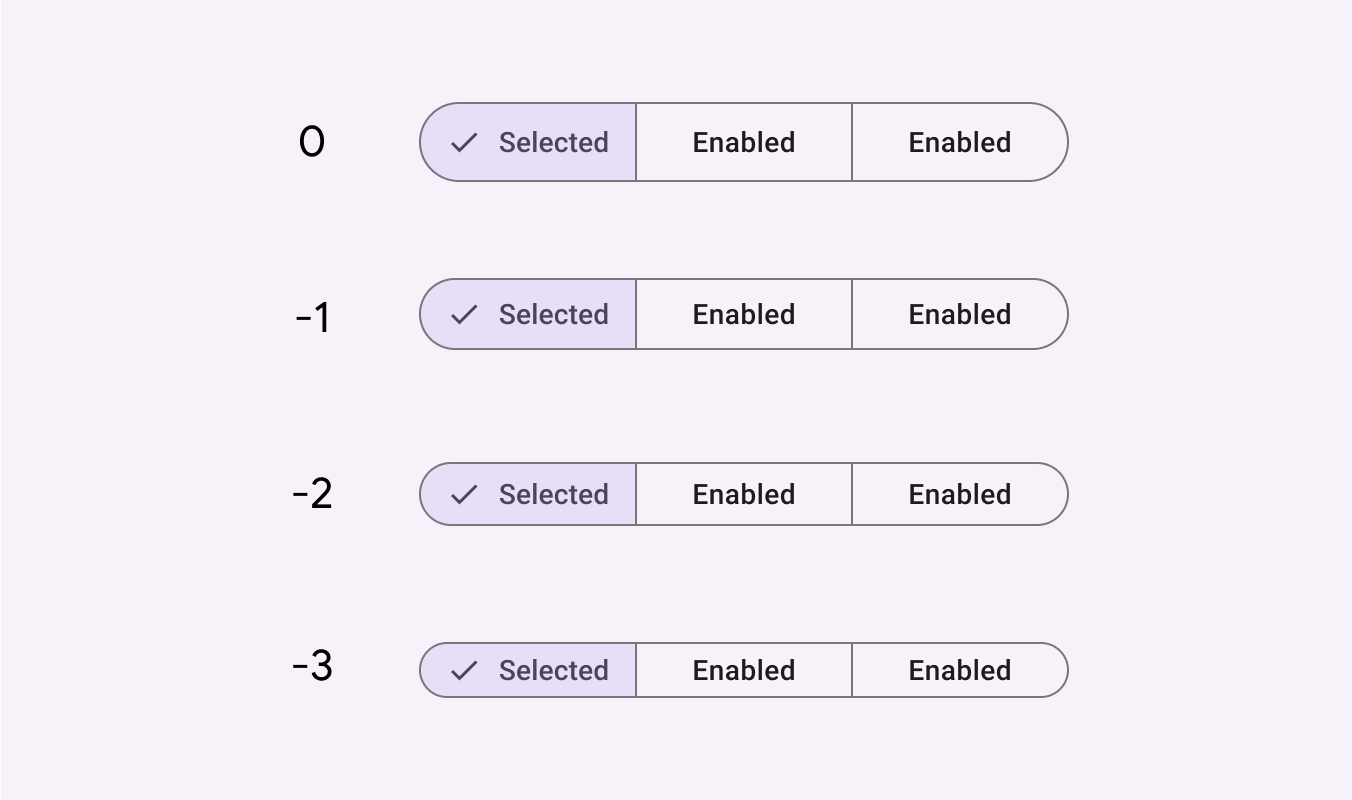This screenshot has width=1352, height=800.
Task: Click the density label 0
Action: [x=312, y=142]
